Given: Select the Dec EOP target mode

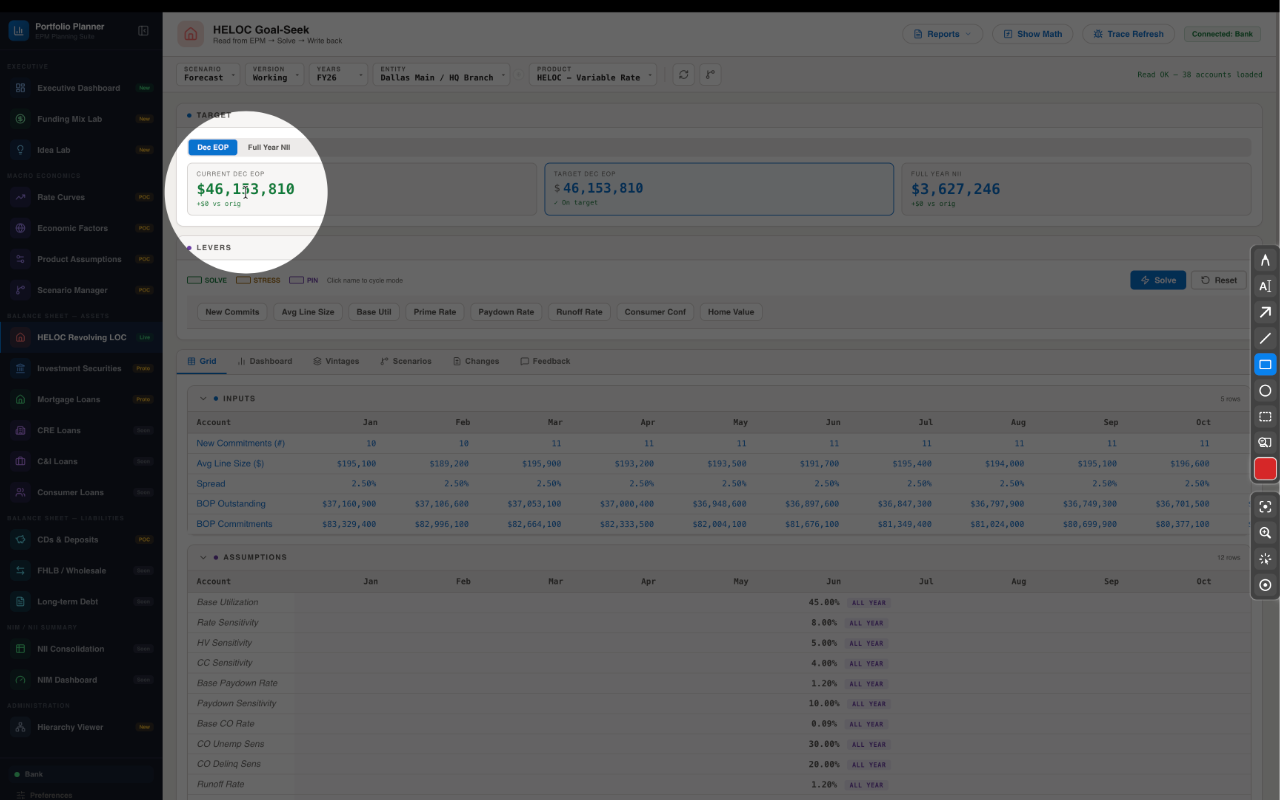Looking at the screenshot, I should coord(212,147).
